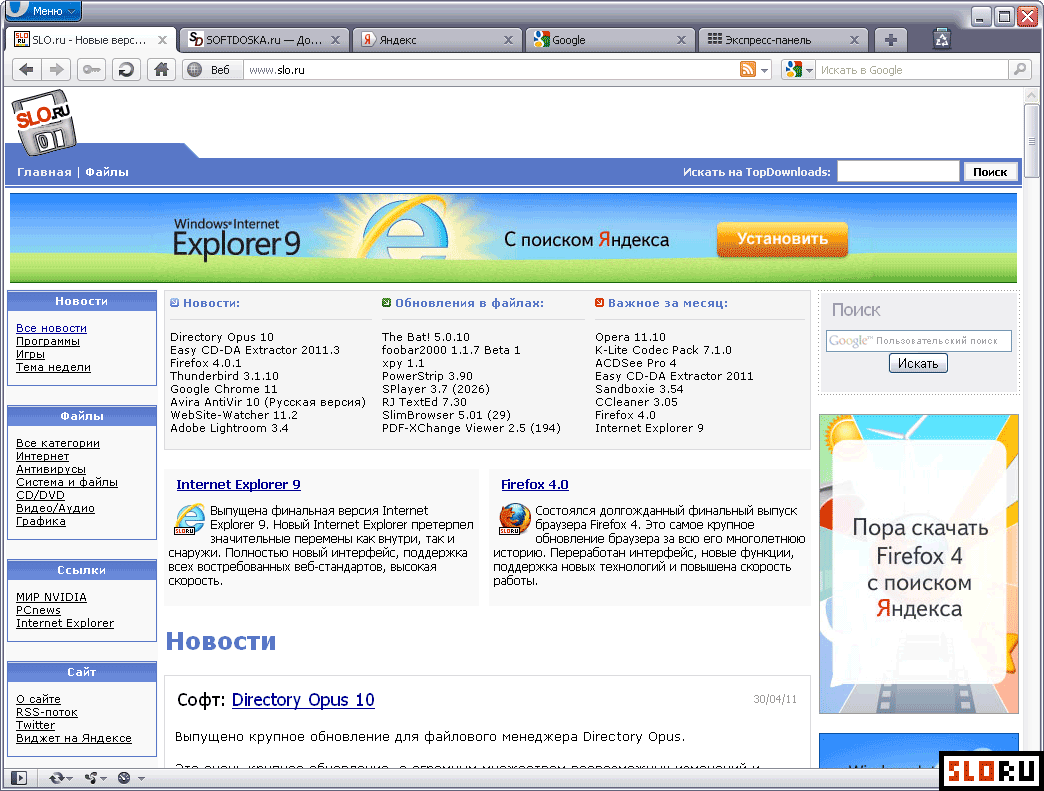
Task: Click the search magnifier icon
Action: point(1019,69)
